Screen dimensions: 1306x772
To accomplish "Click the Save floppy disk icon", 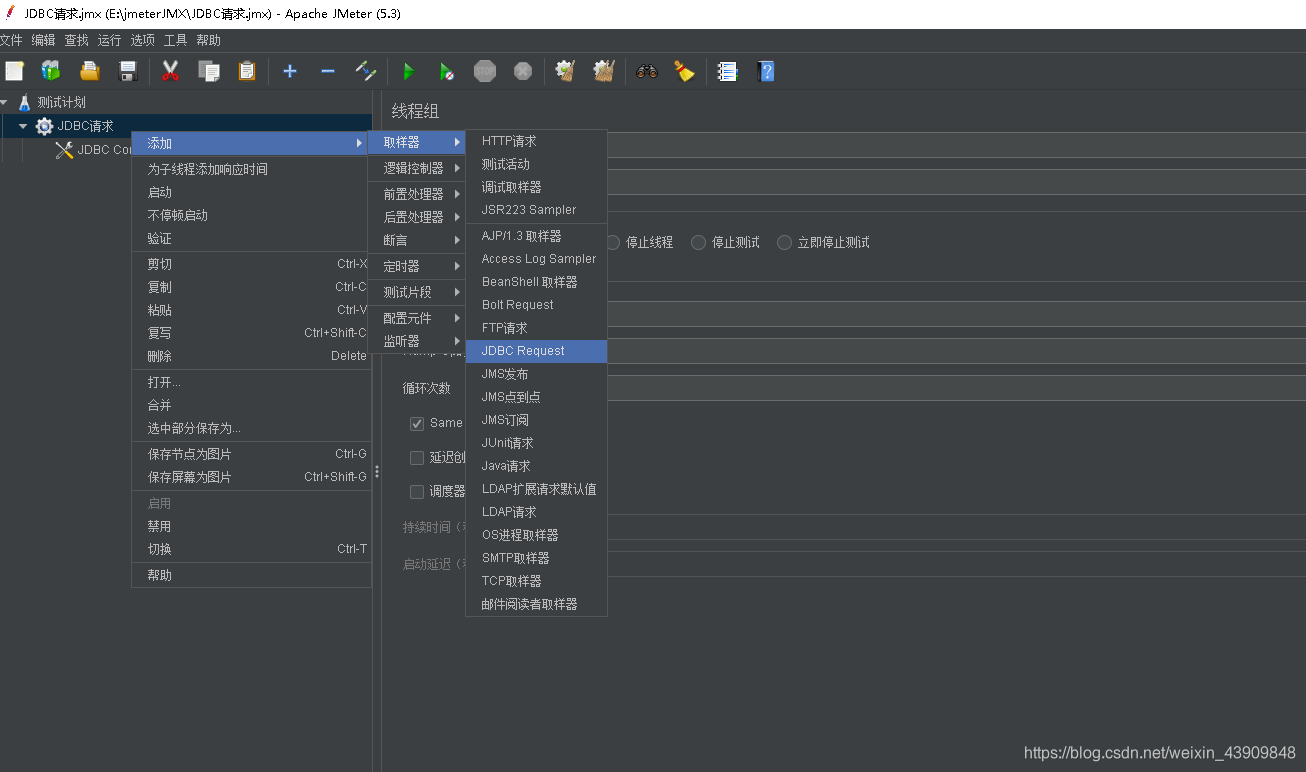I will click(x=128, y=71).
